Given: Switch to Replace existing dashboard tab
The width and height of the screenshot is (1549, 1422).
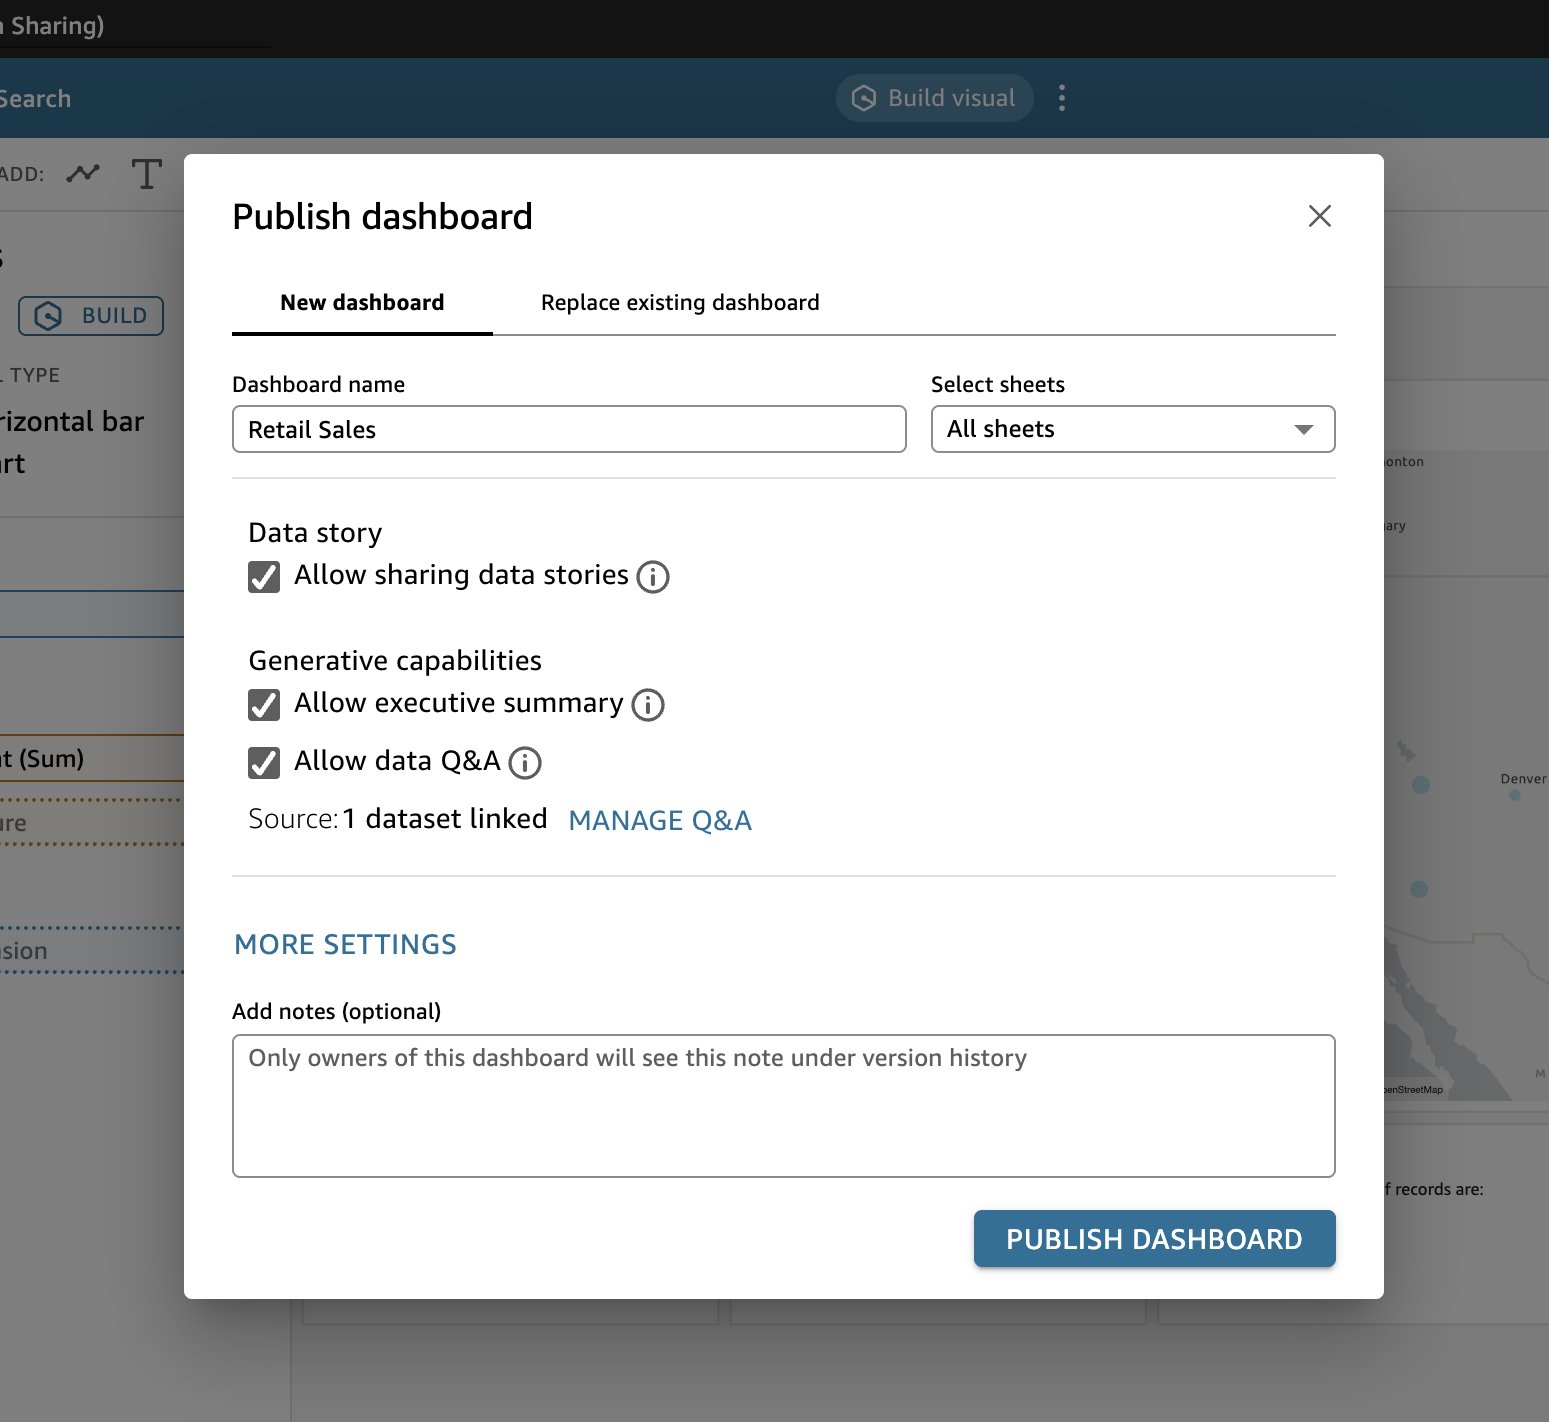Looking at the screenshot, I should coord(680,303).
